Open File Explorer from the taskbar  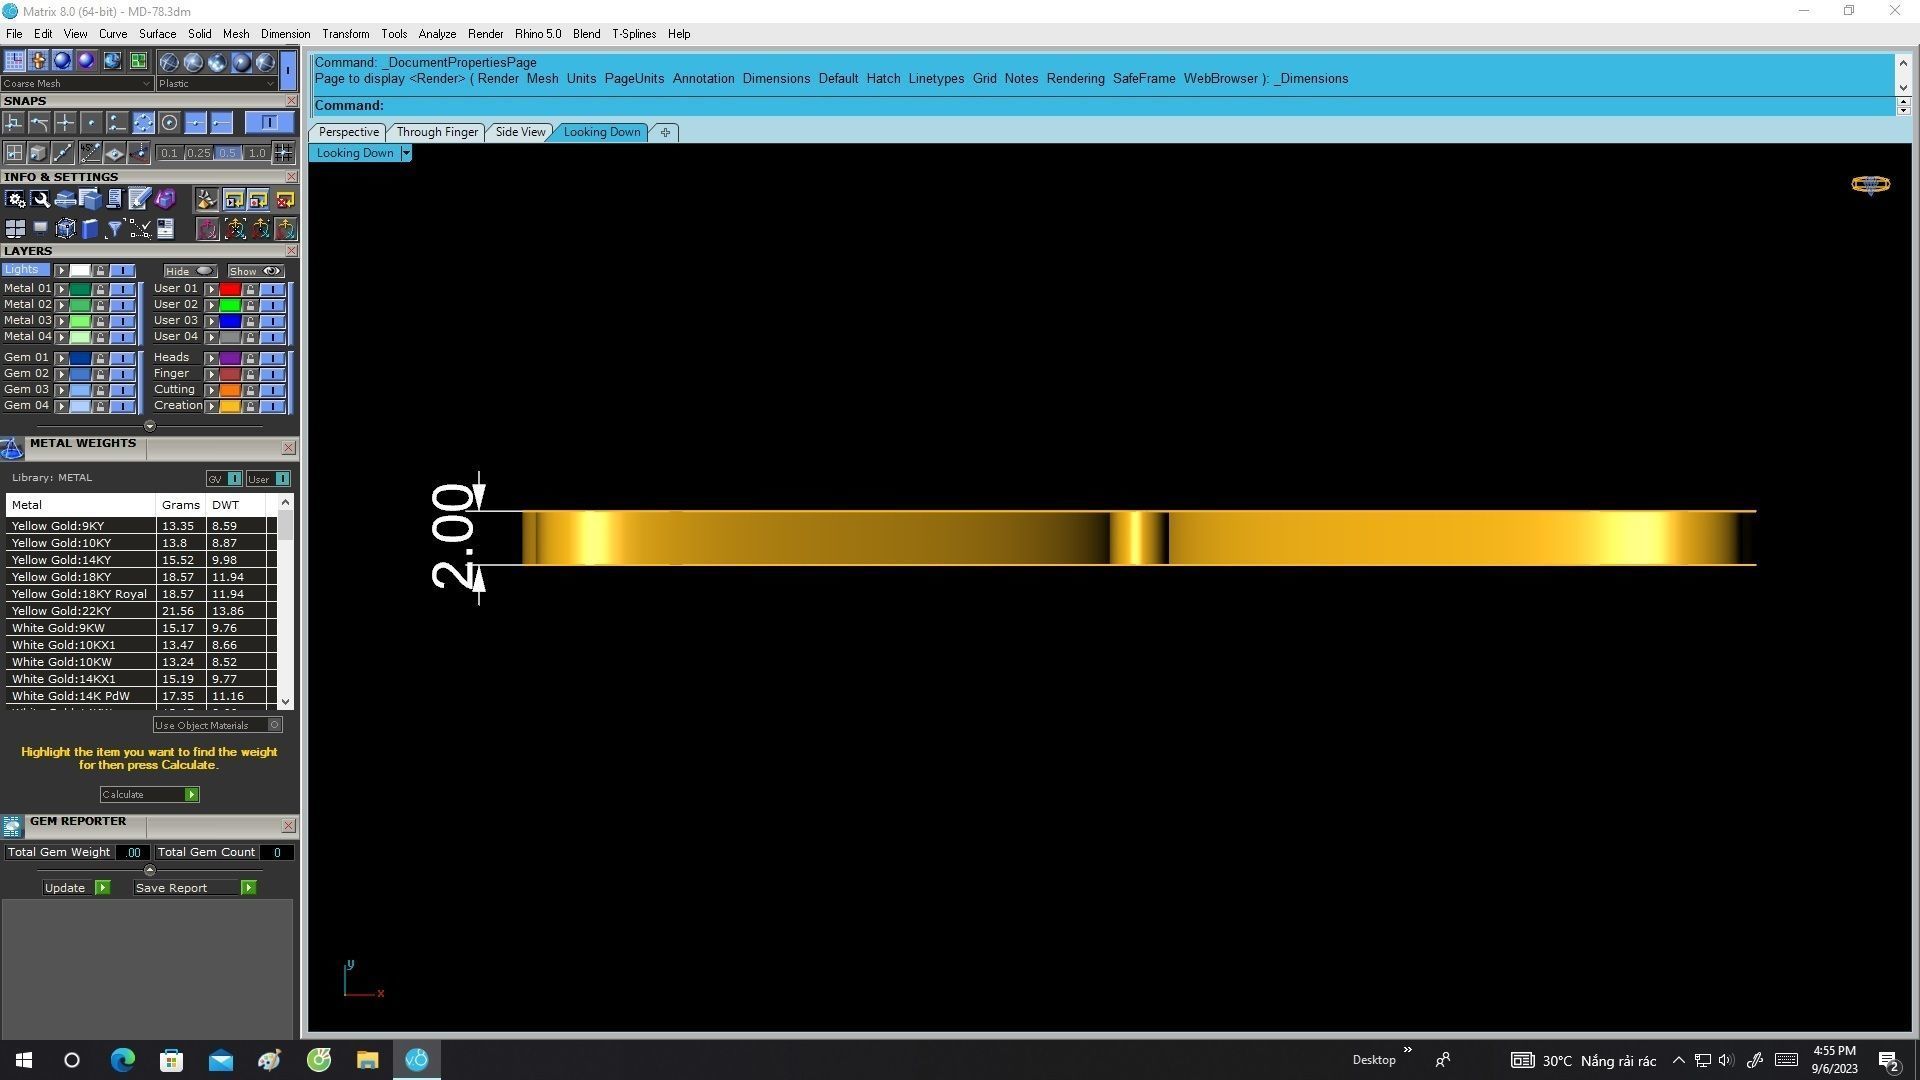coord(367,1060)
